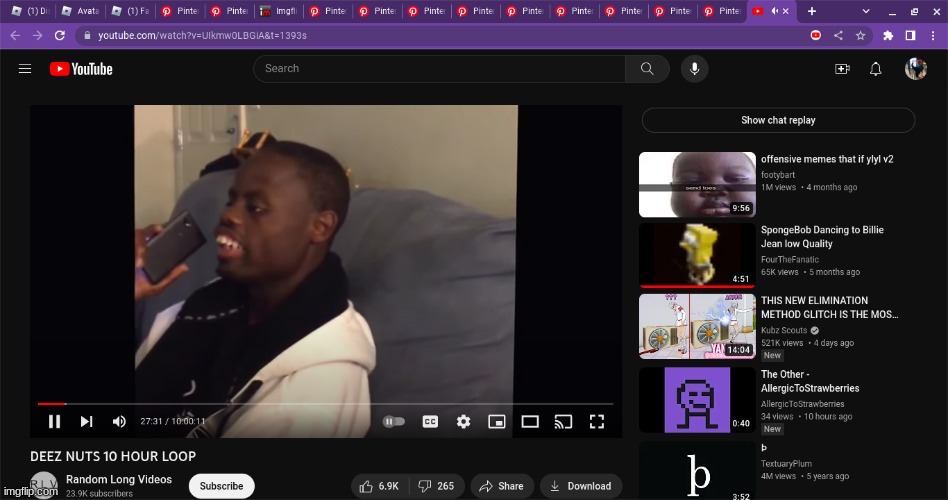Image resolution: width=948 pixels, height=500 pixels.
Task: Share this page from address bar
Action: (x=838, y=36)
